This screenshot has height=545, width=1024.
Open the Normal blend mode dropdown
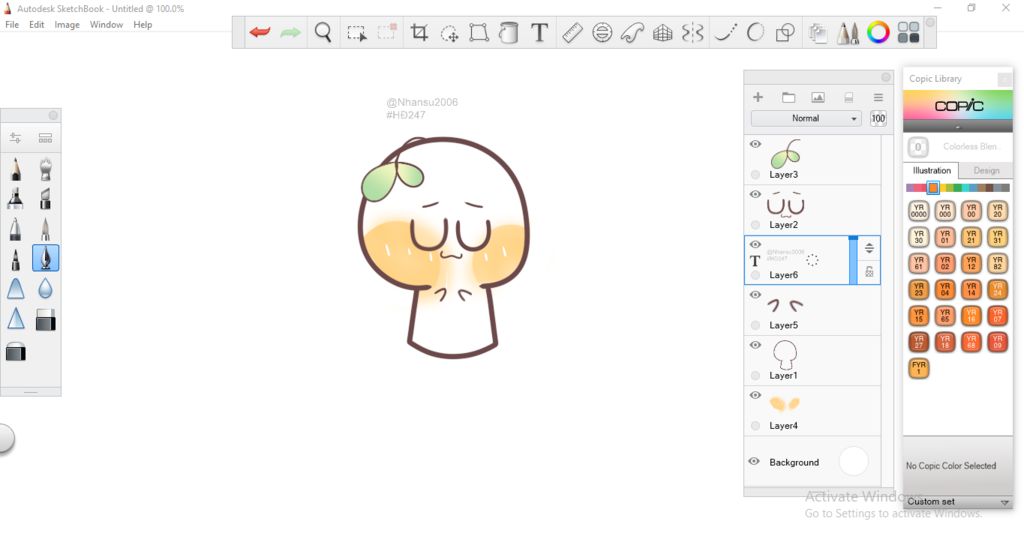806,118
